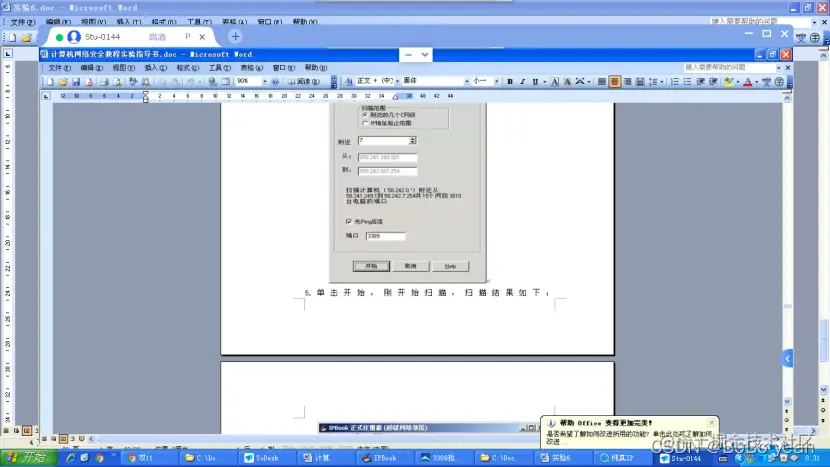Click the highlighted Center align icon
This screenshot has height=467, width=830.
[615, 82]
